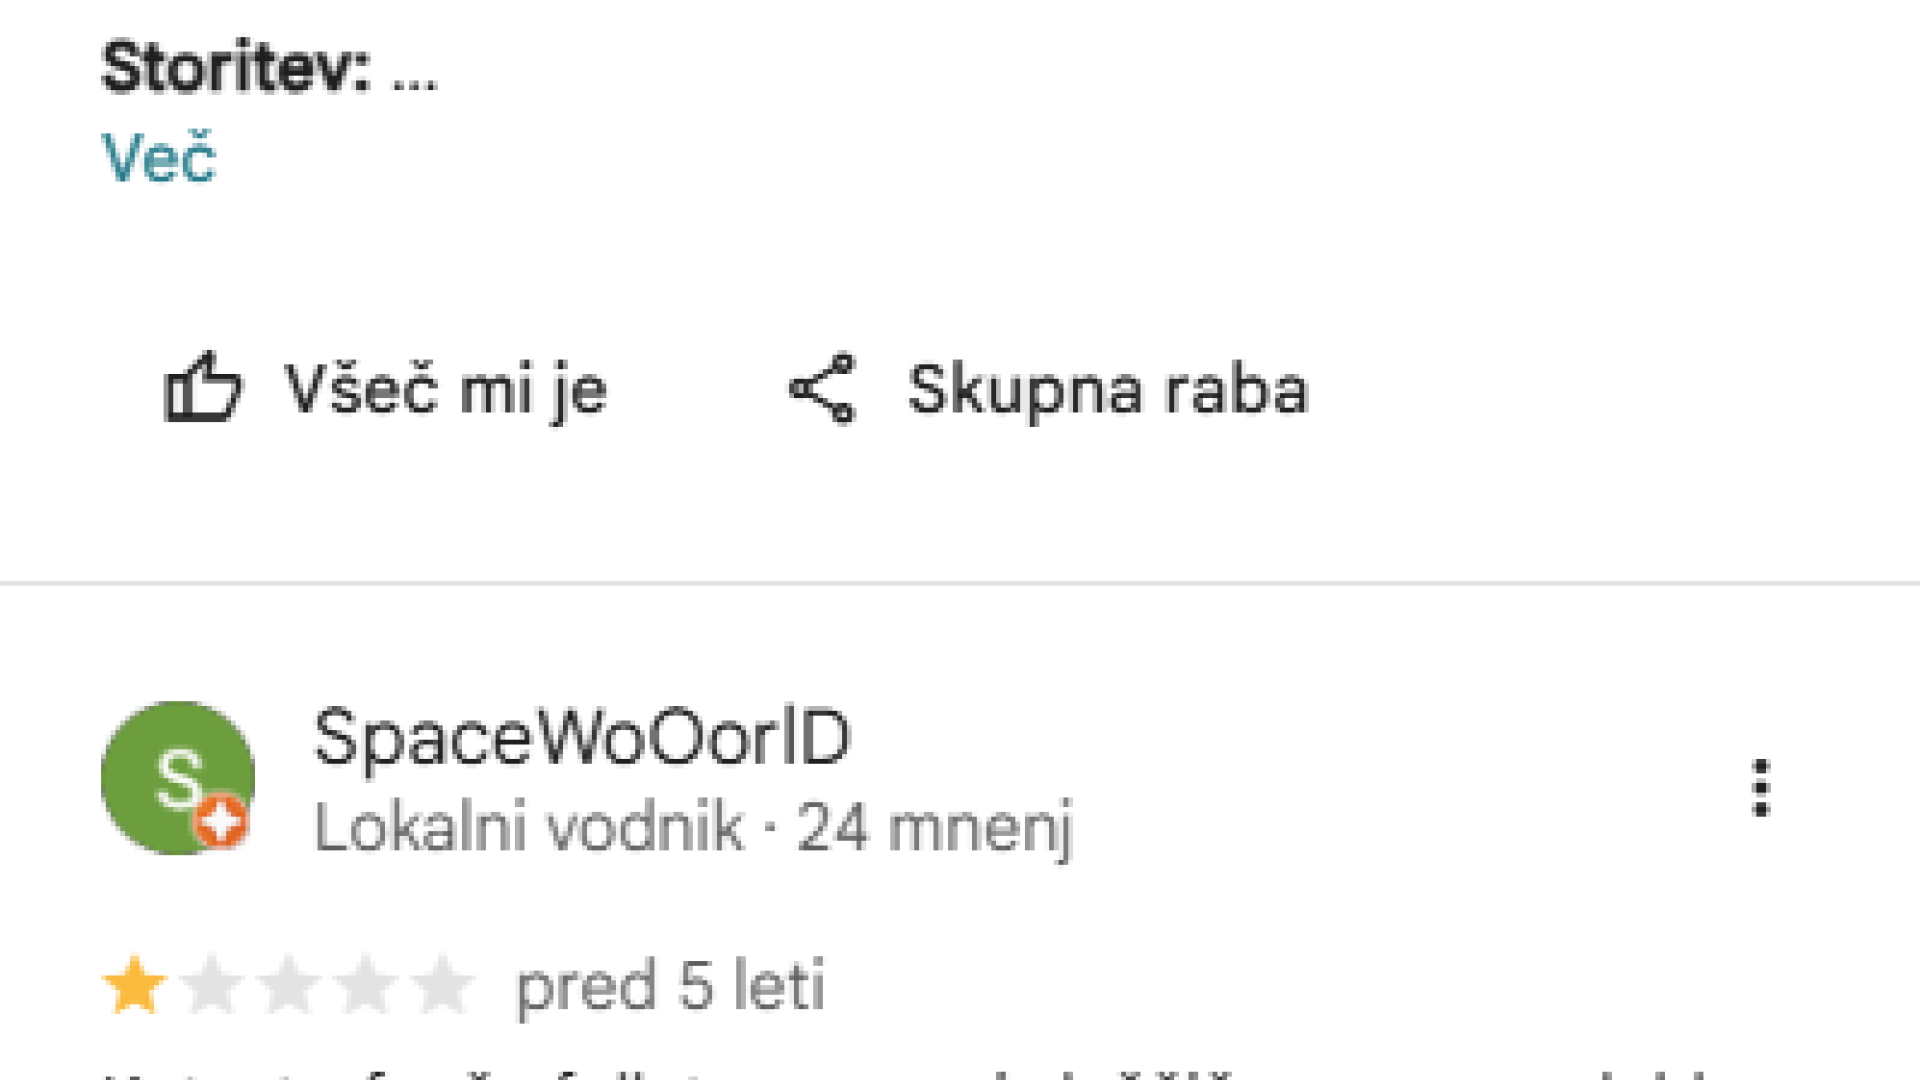The width and height of the screenshot is (1920, 1080).
Task: View the reviewer's 24 mnenj count
Action: pyautogui.click(x=935, y=828)
